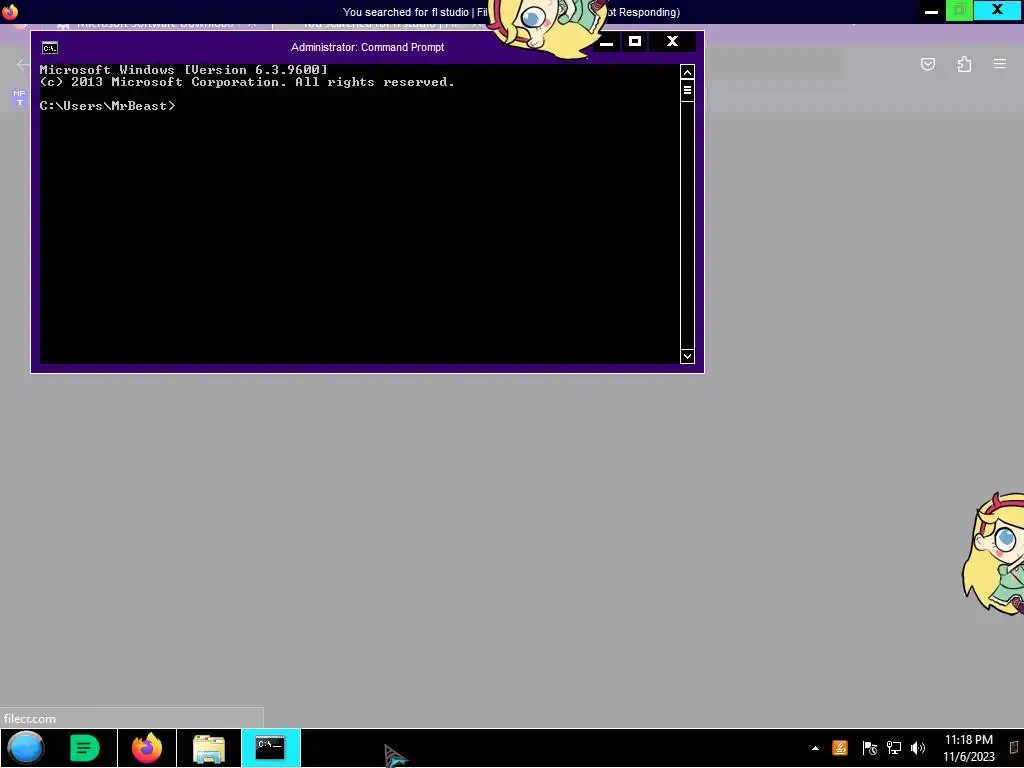The height and width of the screenshot is (768, 1024).
Task: Click the Firefox logo in the title bar
Action: point(10,12)
